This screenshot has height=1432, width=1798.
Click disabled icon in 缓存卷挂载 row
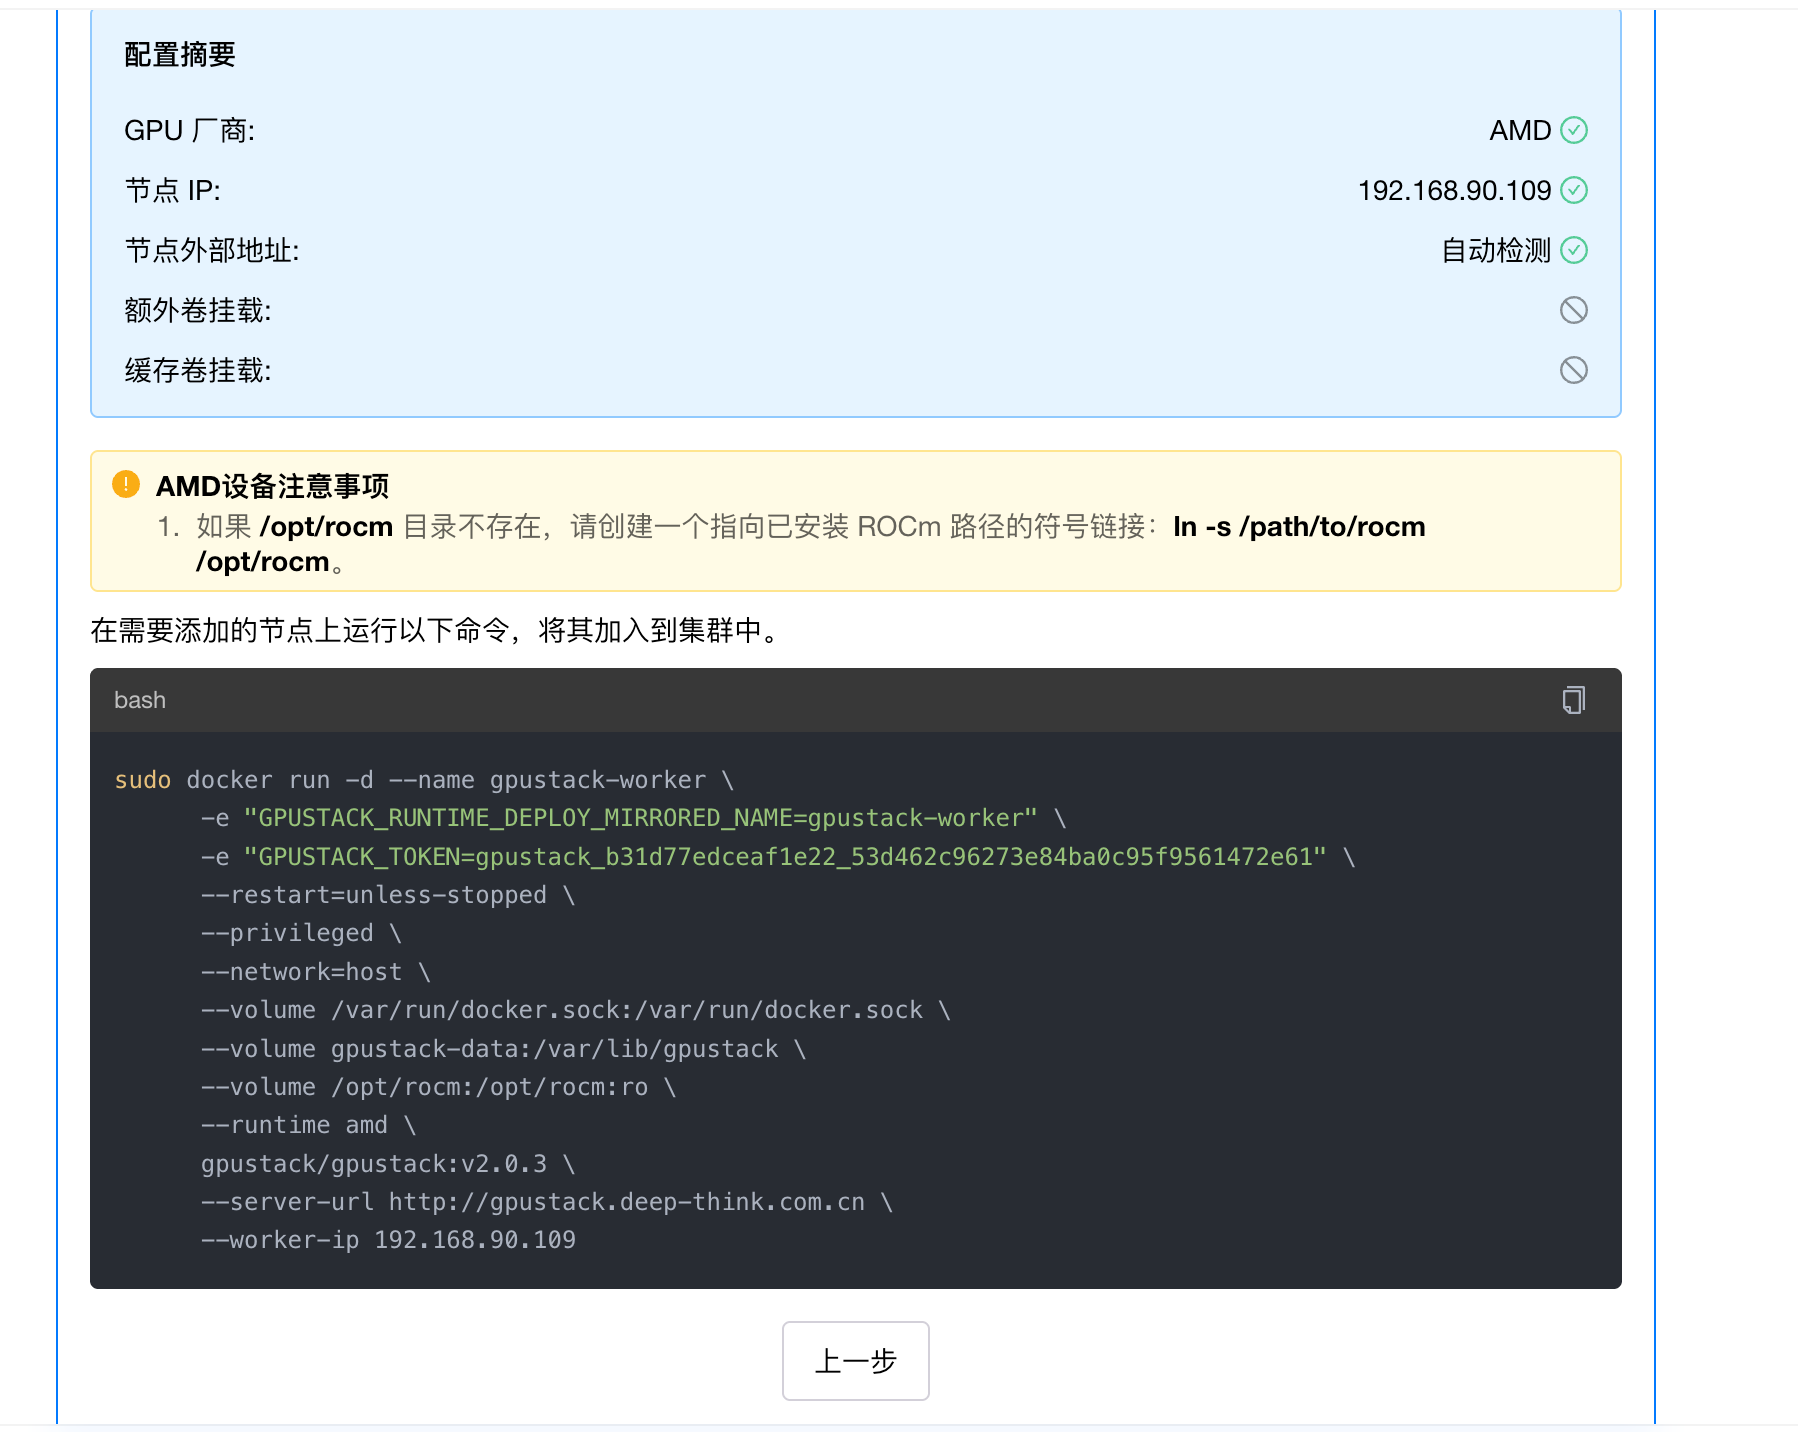tap(1574, 370)
